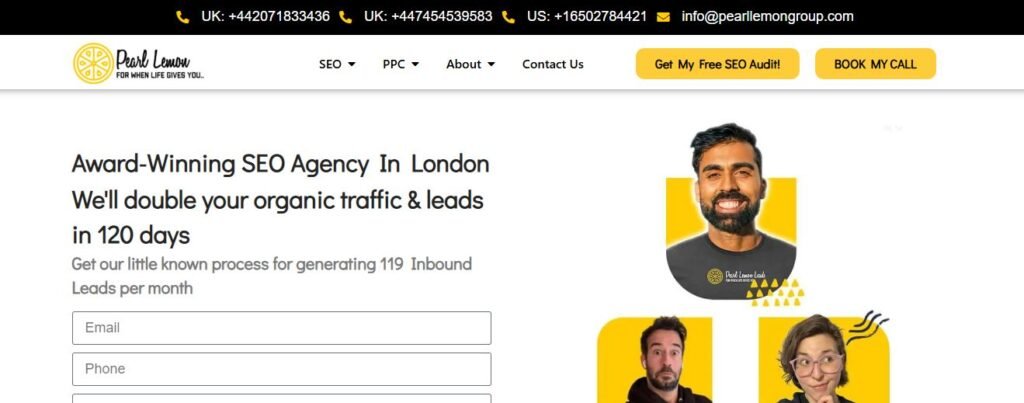
Task: Click the smiling bearded man's photo
Action: click(731, 210)
